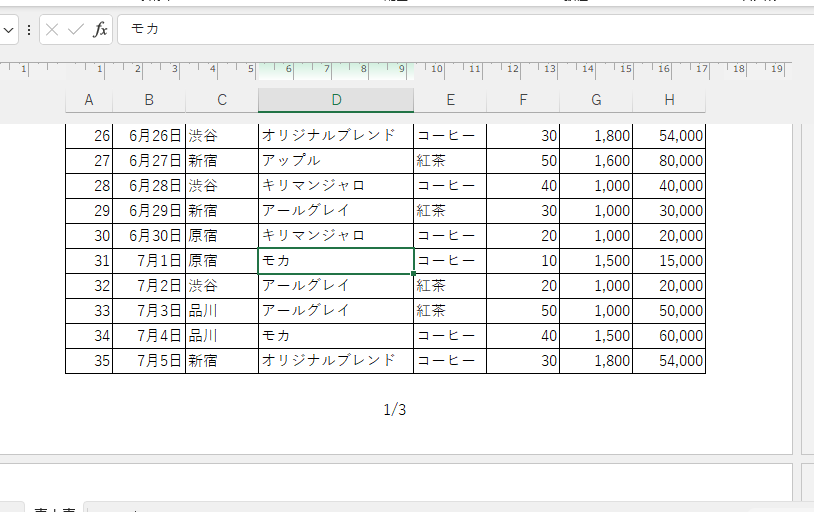Click アールグレイ cell in row 32
The image size is (814, 512).
tap(336, 286)
